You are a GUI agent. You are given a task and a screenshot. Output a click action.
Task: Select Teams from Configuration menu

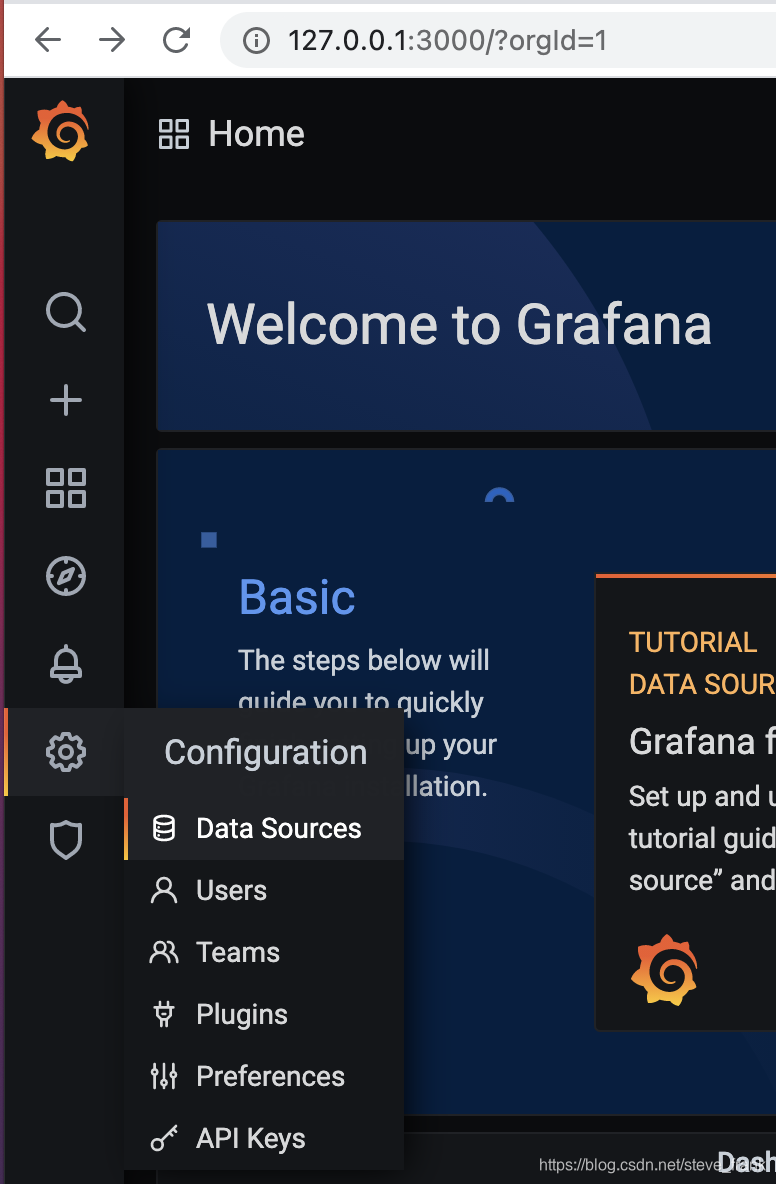pyautogui.click(x=264, y=952)
